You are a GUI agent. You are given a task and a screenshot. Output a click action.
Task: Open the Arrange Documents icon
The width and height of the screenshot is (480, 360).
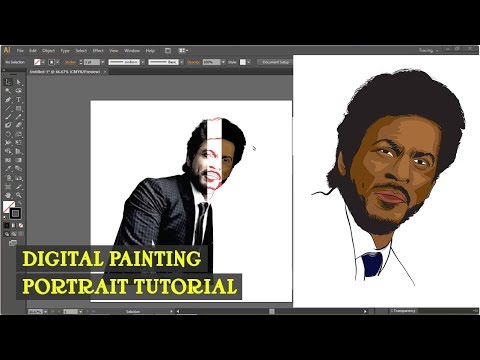coord(183,51)
